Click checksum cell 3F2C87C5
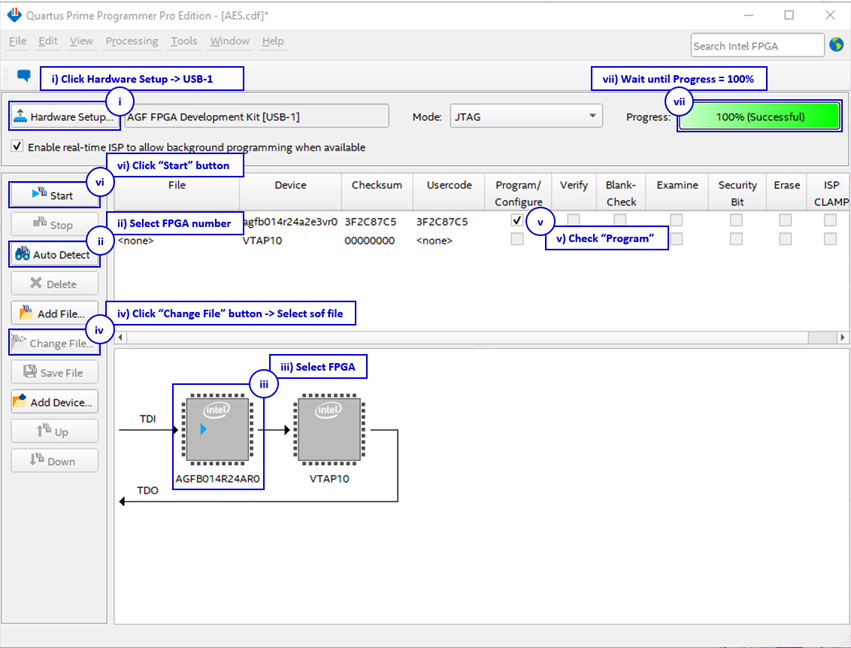The height and width of the screenshot is (648, 851). click(371, 221)
